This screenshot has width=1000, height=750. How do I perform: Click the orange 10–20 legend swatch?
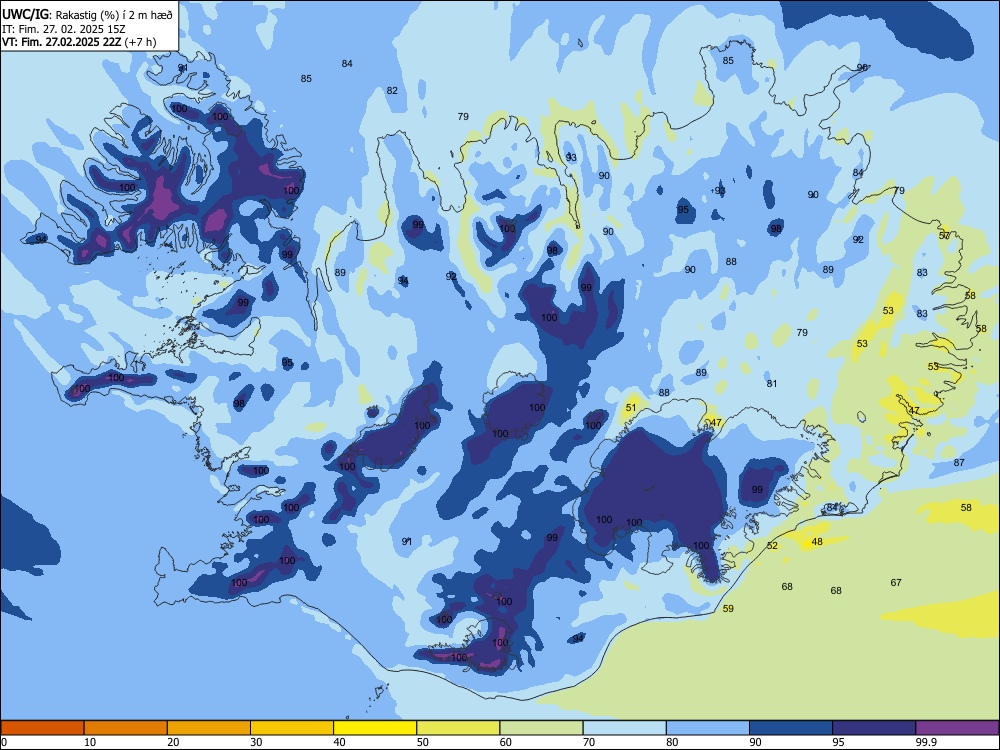click(126, 728)
